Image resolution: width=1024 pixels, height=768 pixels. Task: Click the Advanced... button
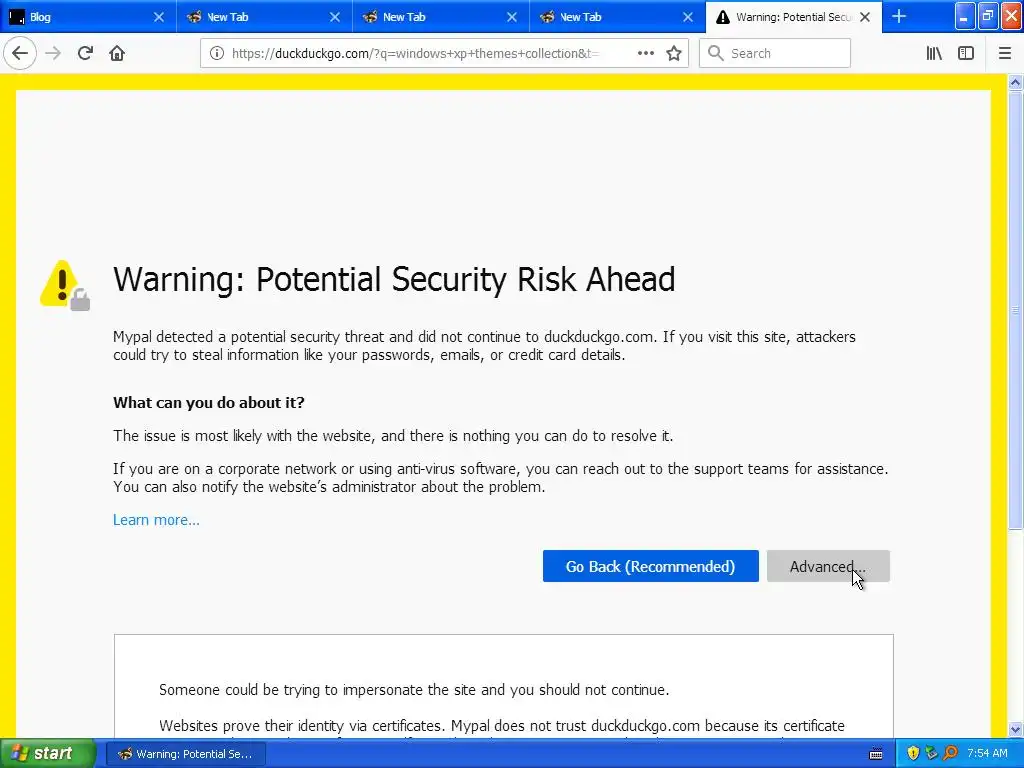tap(828, 566)
